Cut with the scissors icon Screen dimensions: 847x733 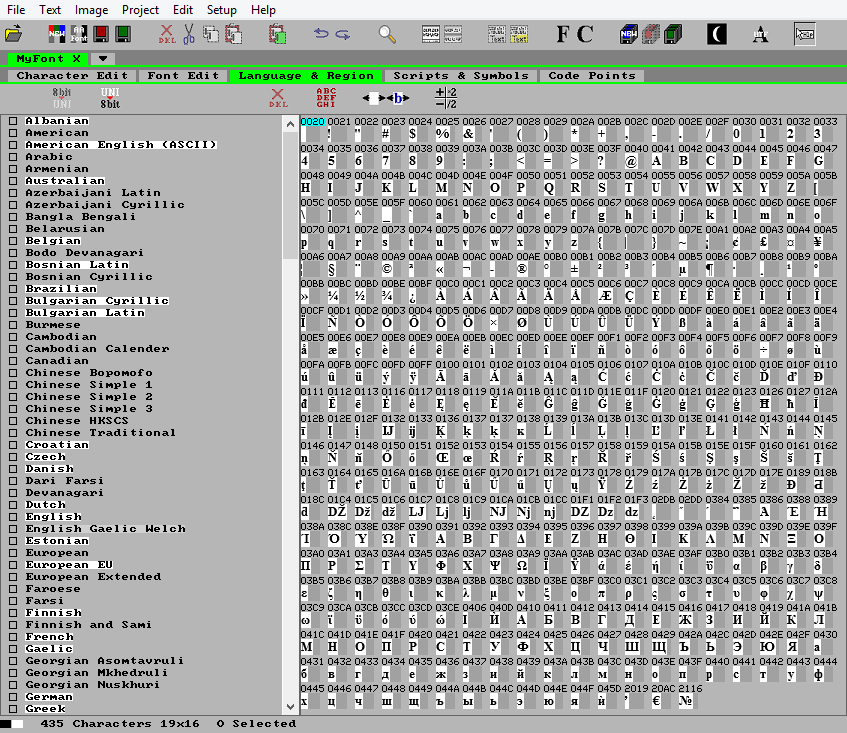point(189,34)
